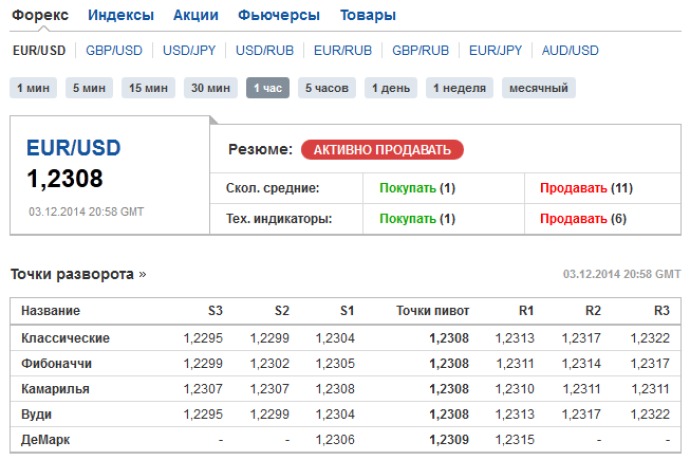Click the Классические row label

point(66,338)
